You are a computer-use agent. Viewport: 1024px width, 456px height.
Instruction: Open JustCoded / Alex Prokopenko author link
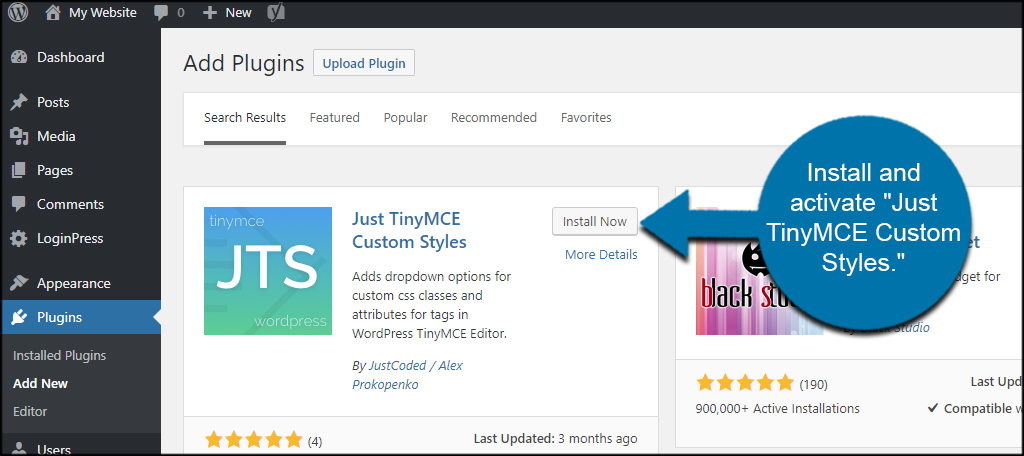408,375
